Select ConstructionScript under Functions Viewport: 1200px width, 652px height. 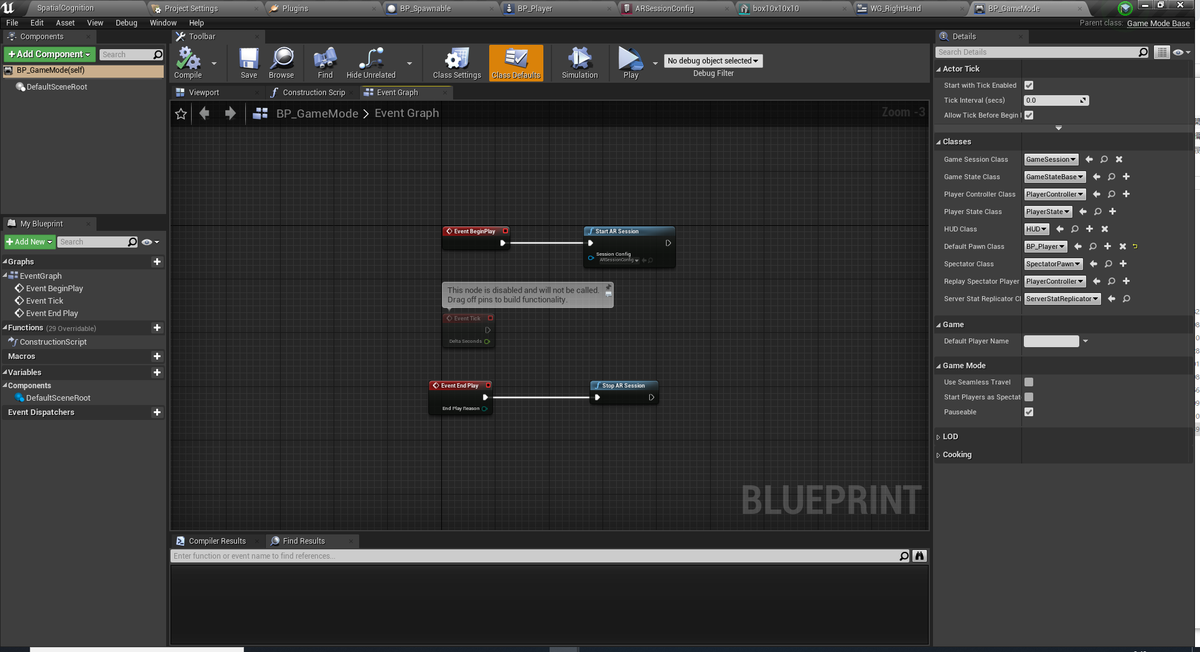53,342
